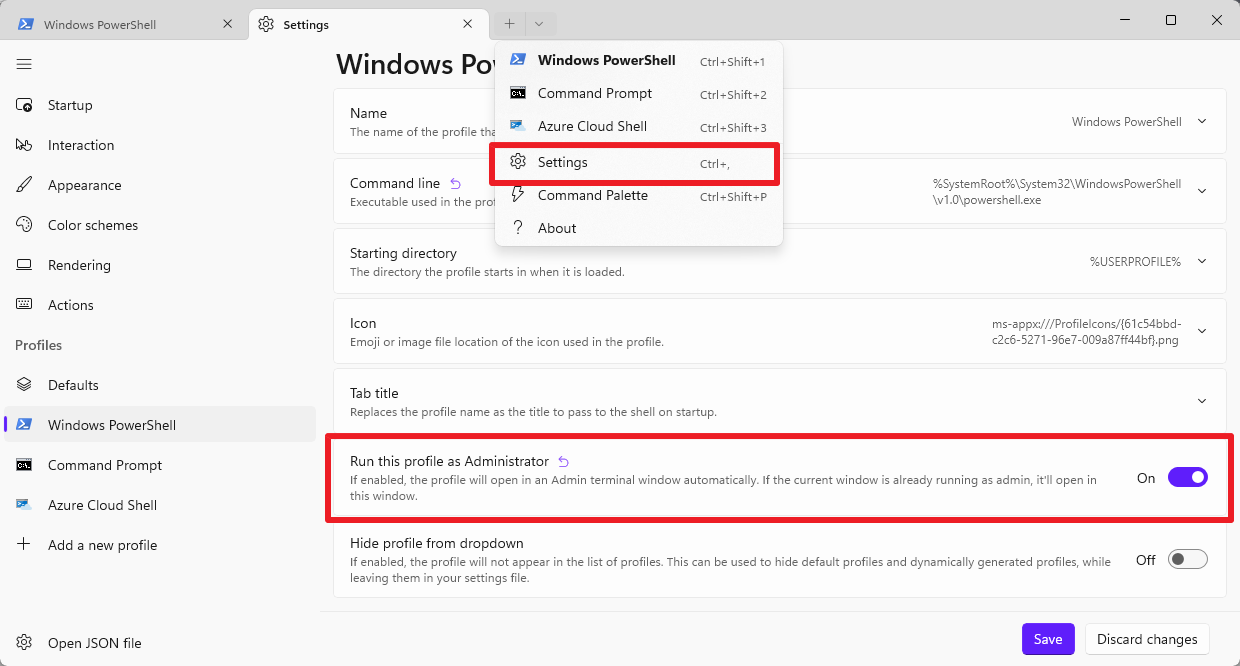The width and height of the screenshot is (1240, 666).
Task: Expand the Tab title section
Action: [1201, 401]
